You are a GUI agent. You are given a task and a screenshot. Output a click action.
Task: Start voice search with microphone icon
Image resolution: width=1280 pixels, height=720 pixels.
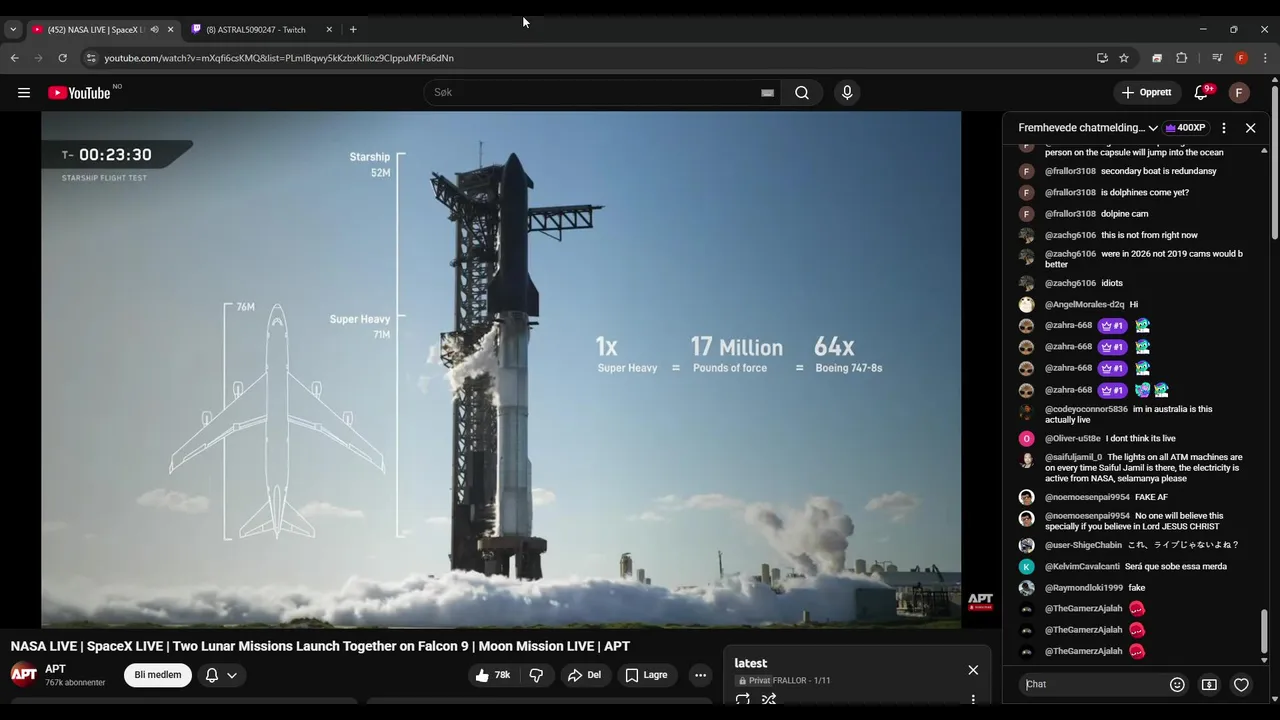(847, 93)
